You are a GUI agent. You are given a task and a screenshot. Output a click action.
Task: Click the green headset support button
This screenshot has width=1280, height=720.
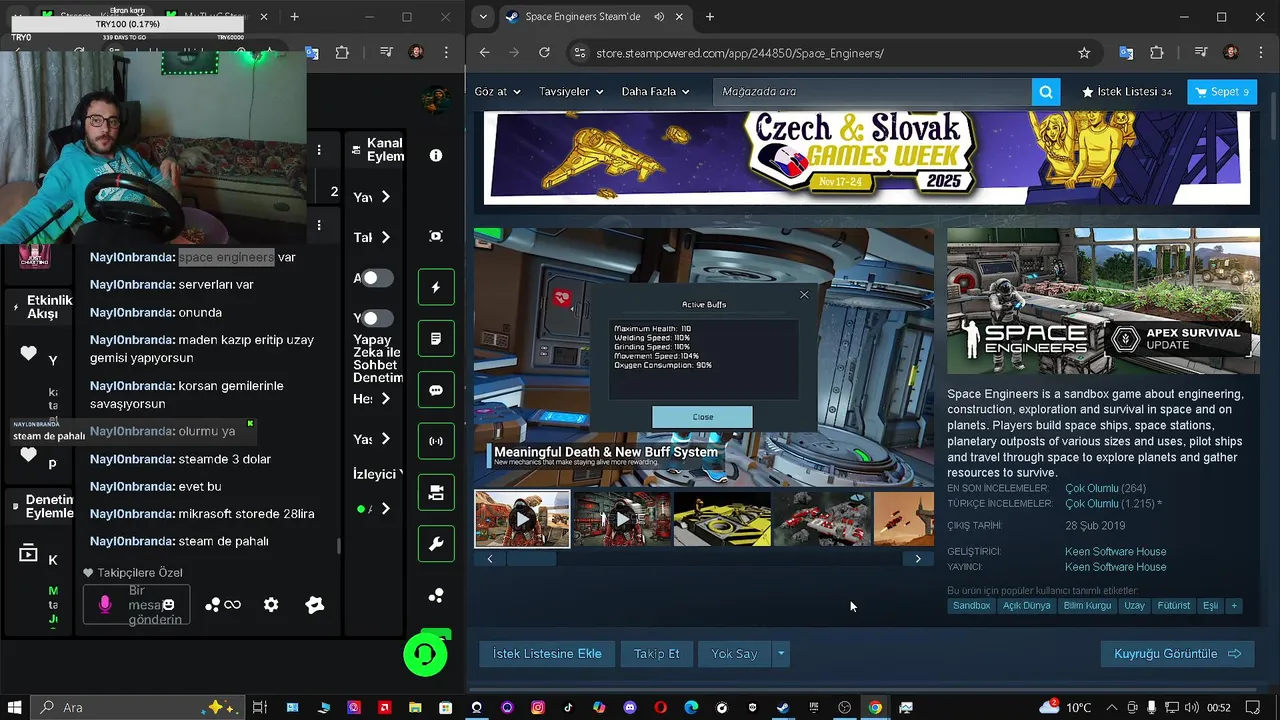tap(425, 655)
